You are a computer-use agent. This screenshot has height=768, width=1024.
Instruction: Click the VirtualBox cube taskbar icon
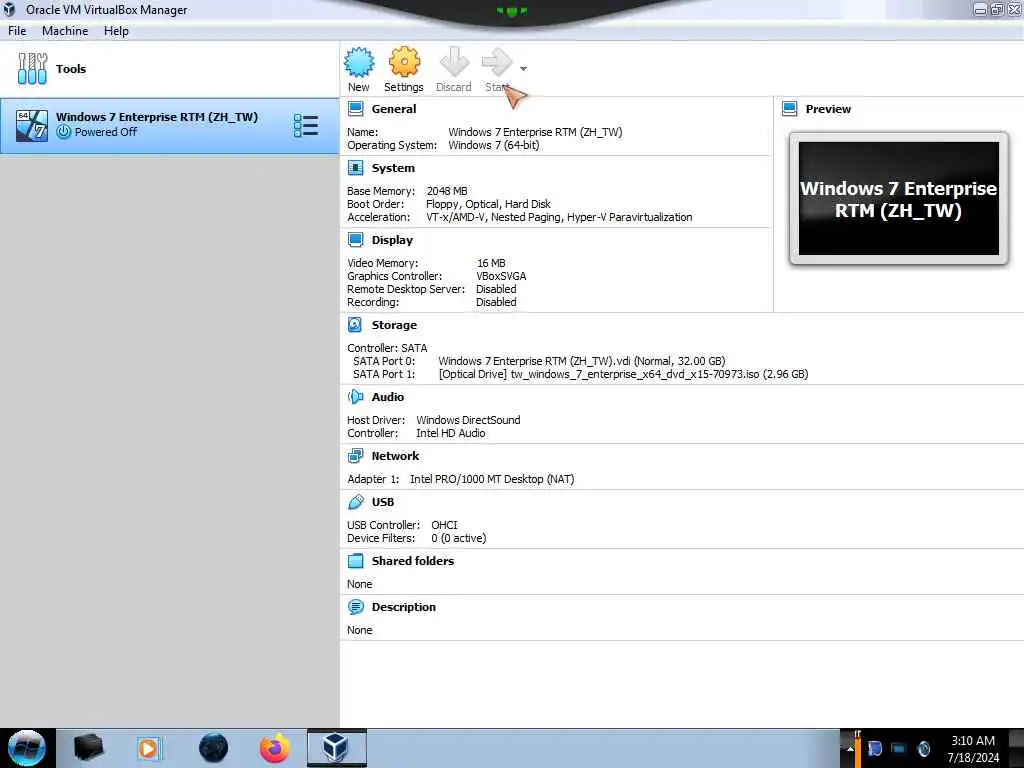pyautogui.click(x=337, y=748)
